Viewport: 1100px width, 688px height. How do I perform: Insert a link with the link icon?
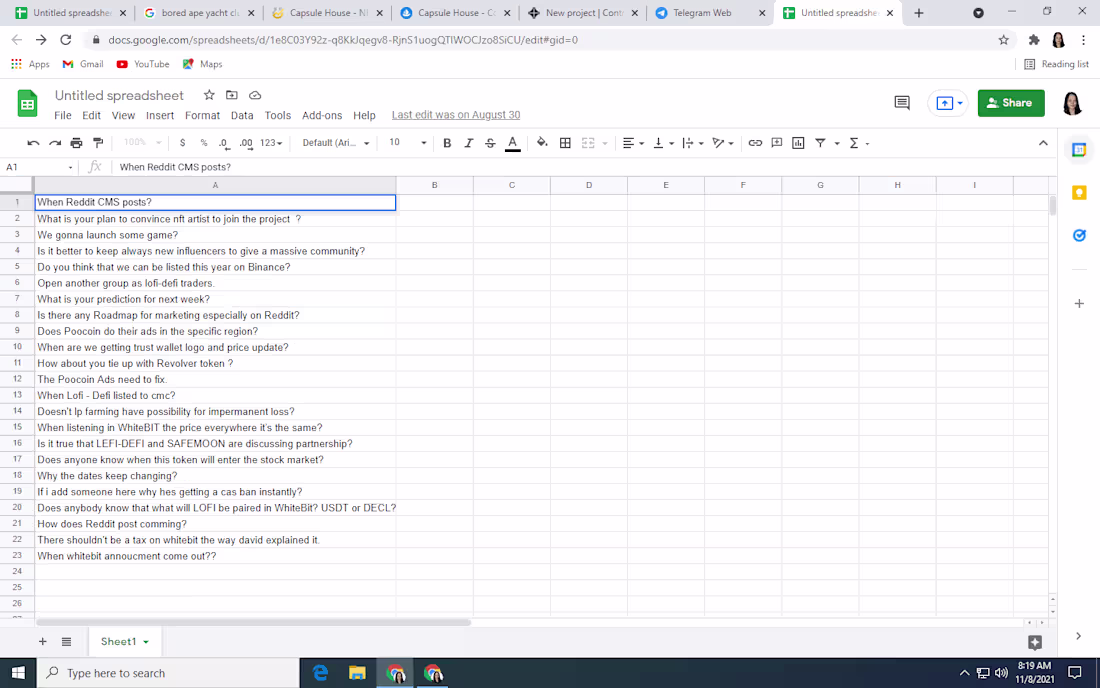point(755,142)
